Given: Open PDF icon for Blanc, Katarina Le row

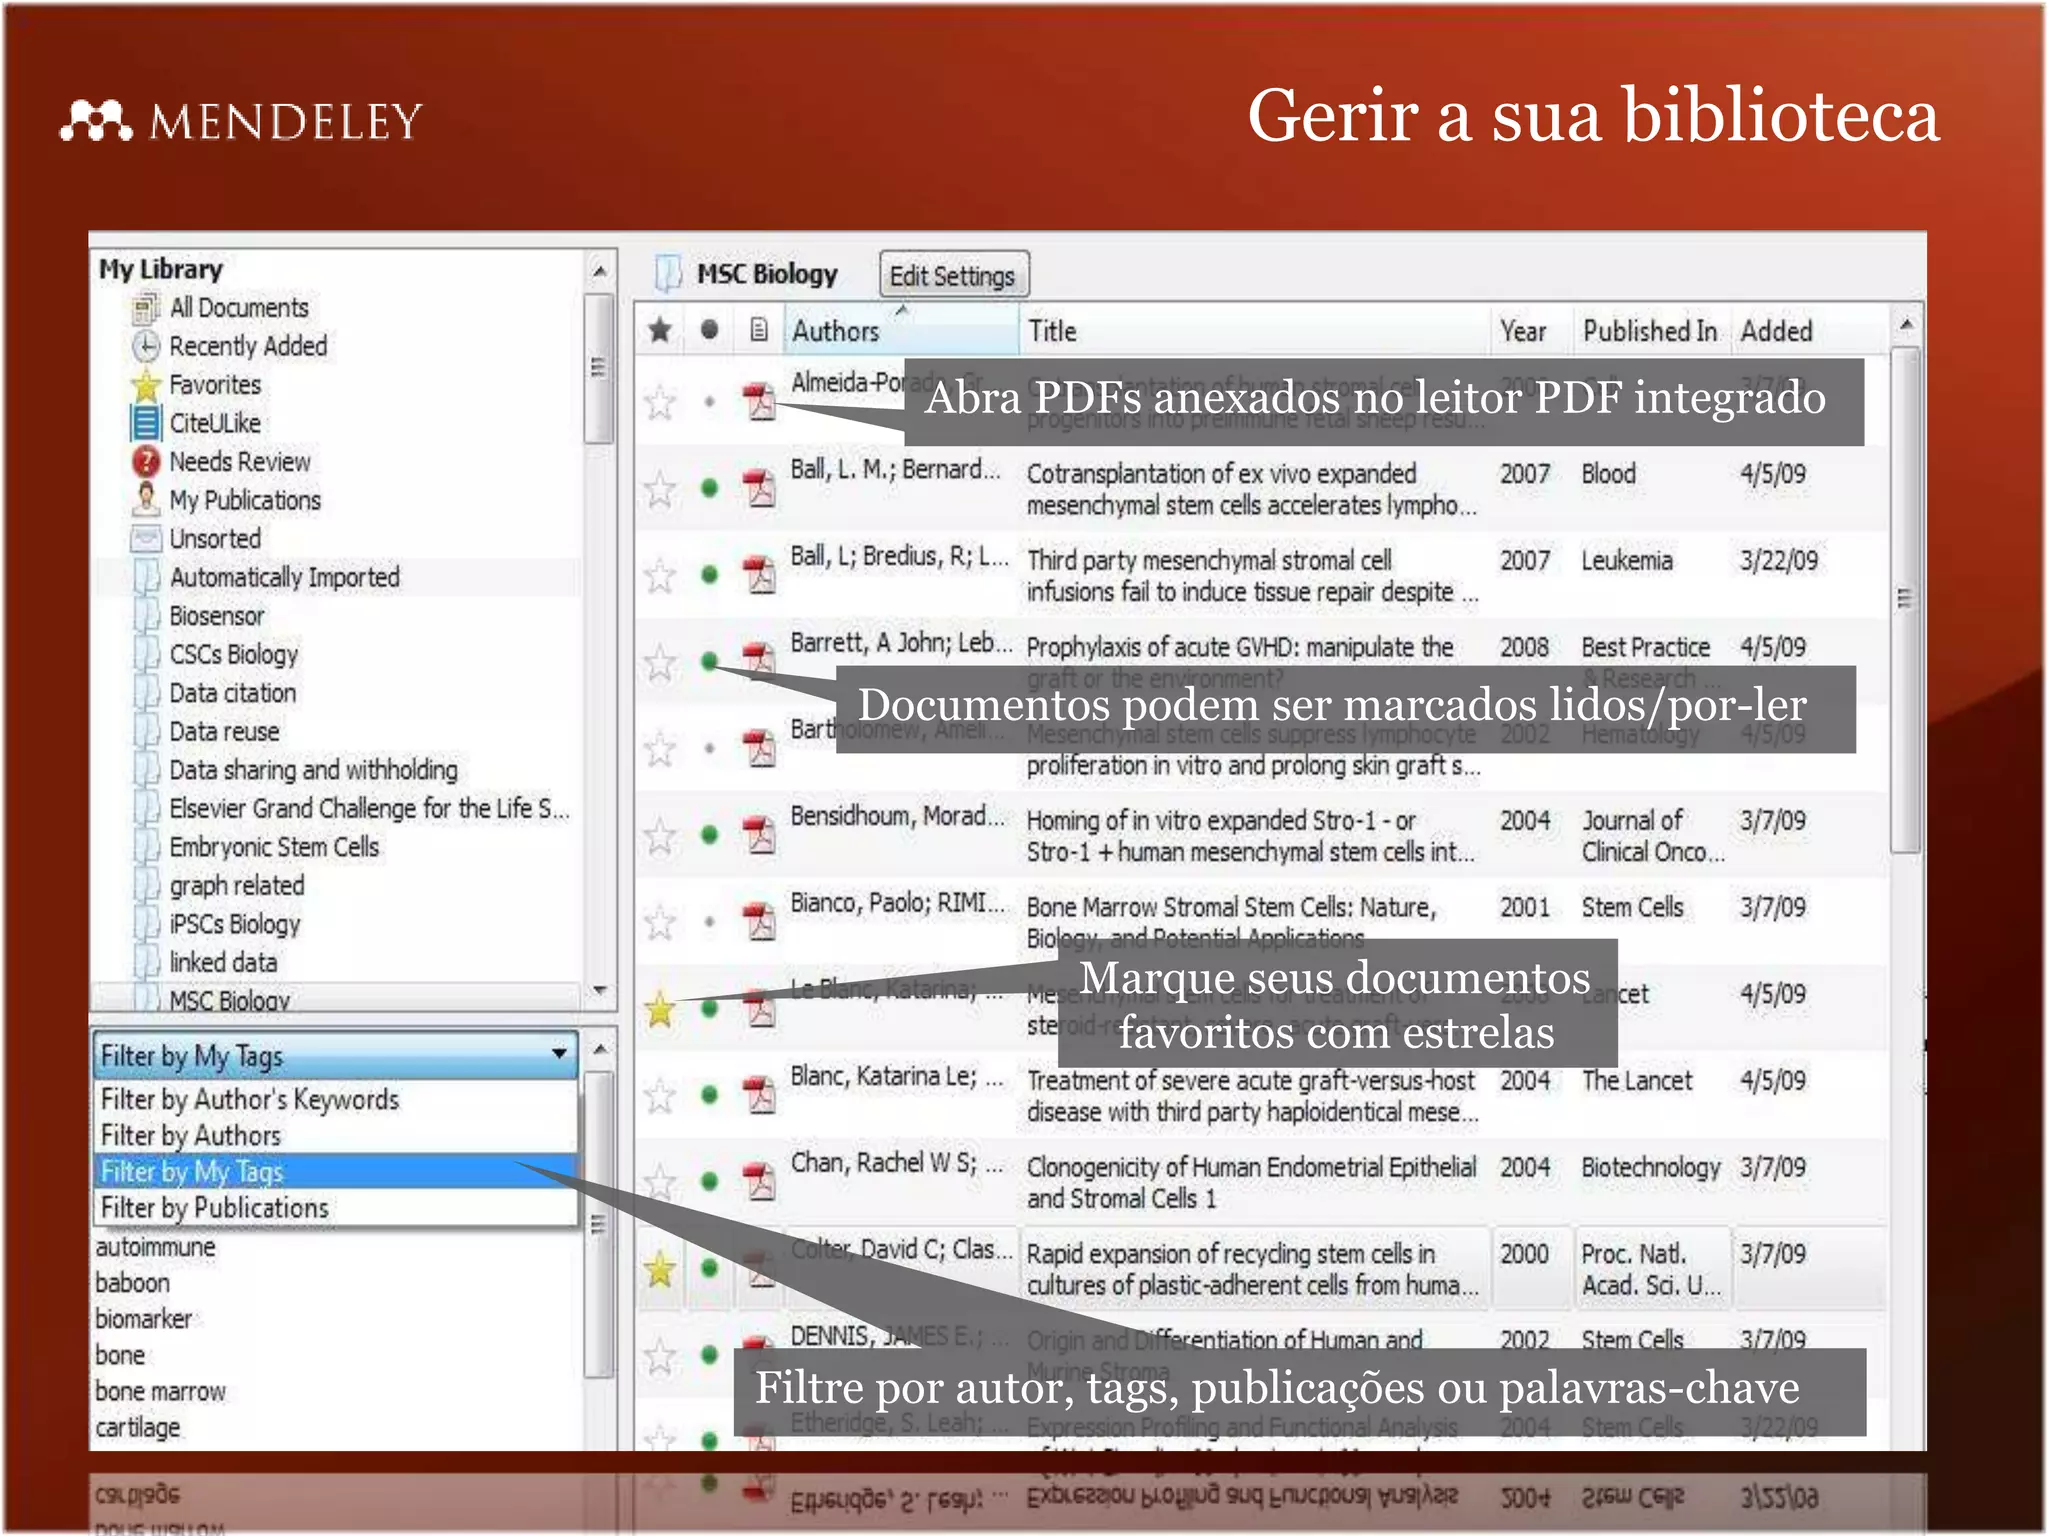Looking at the screenshot, I should pyautogui.click(x=759, y=1094).
